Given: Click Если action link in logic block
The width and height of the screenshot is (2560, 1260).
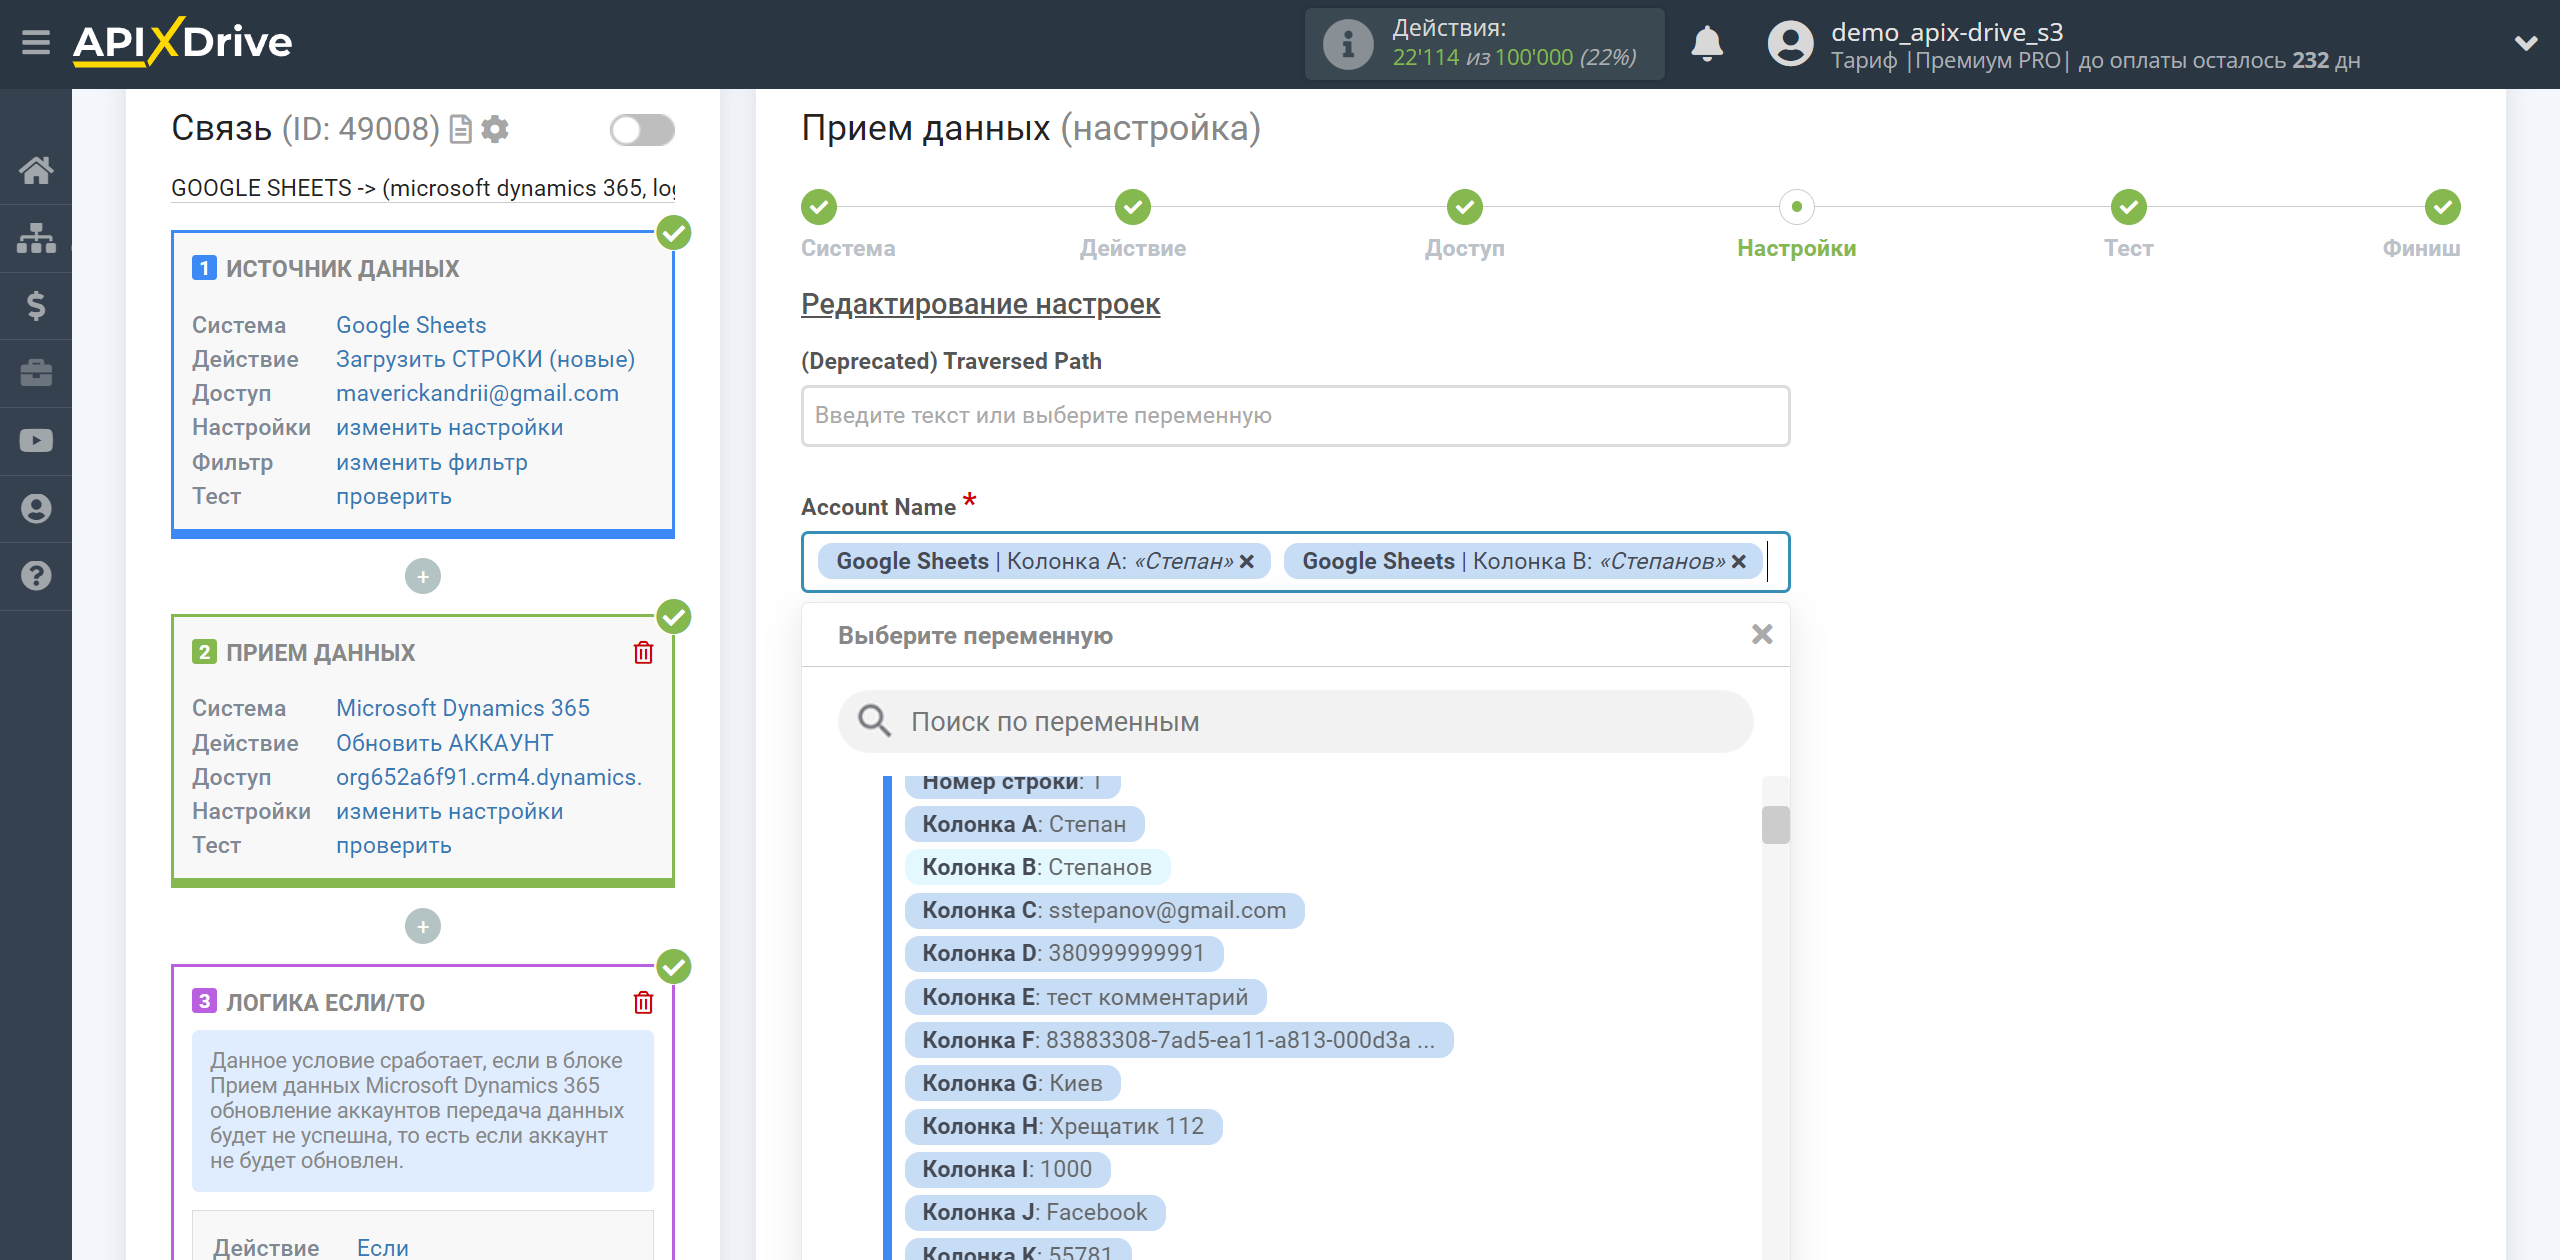Looking at the screenshot, I should 383,1247.
